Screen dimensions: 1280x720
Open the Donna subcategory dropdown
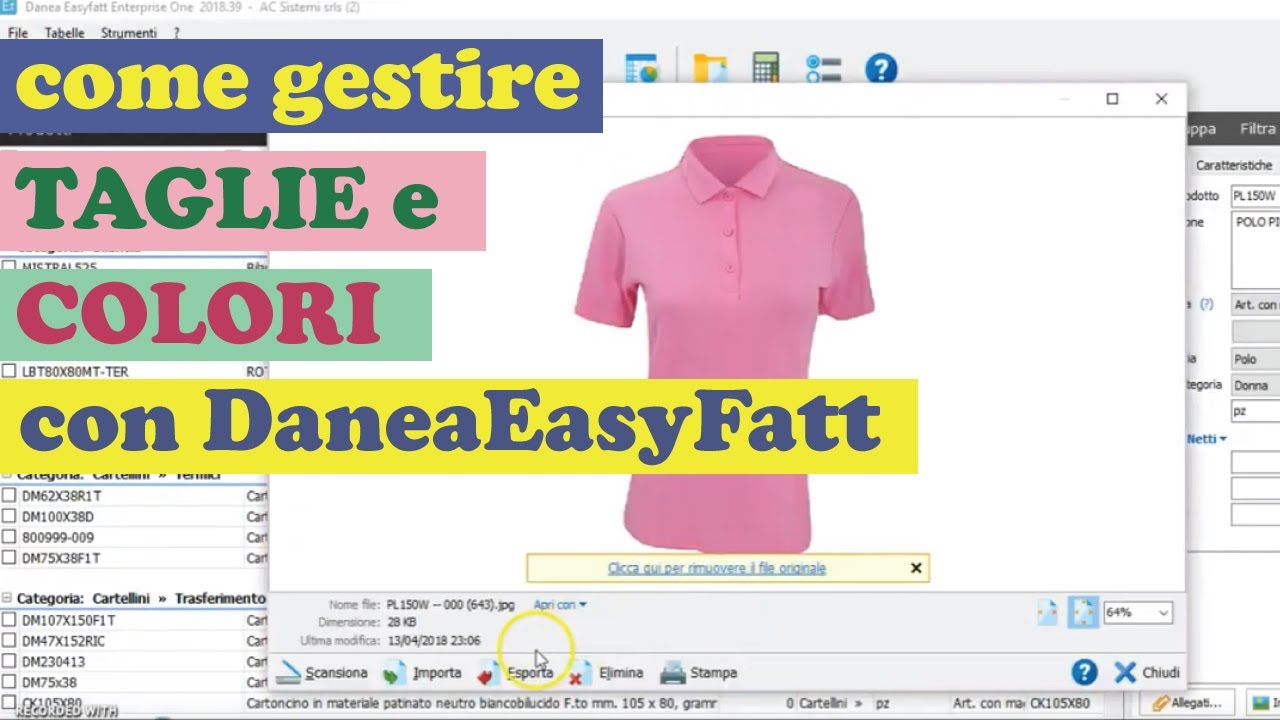(x=1255, y=385)
